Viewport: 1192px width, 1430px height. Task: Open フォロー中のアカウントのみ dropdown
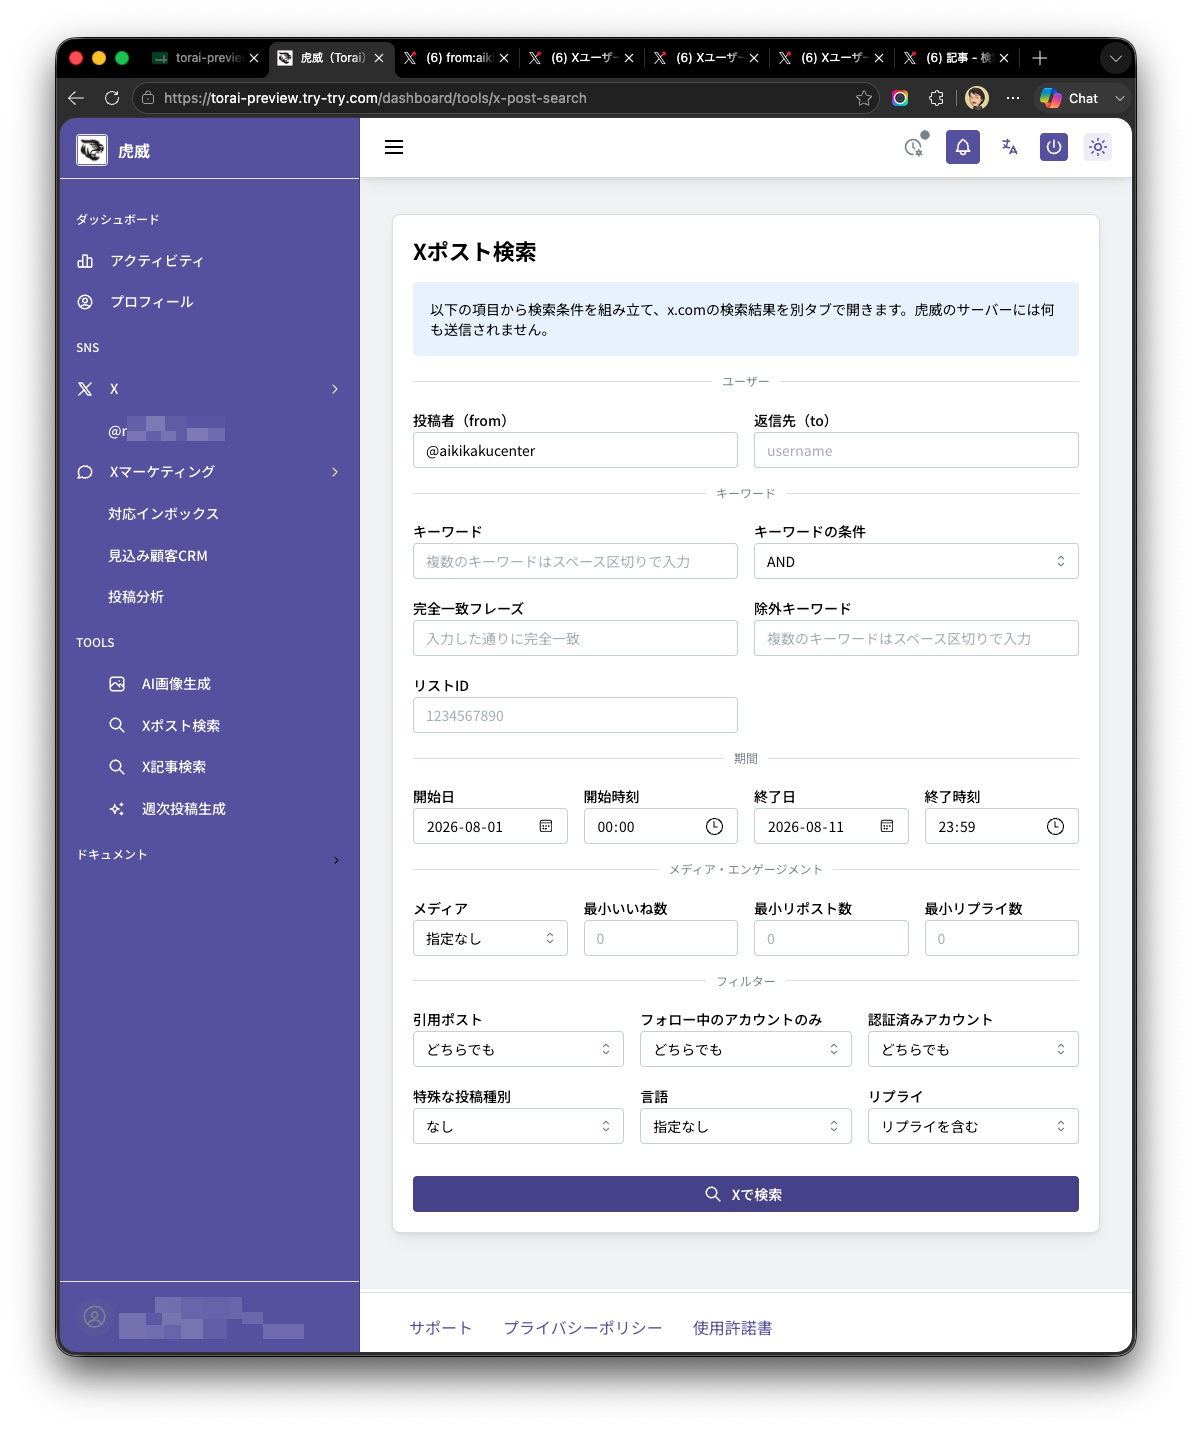745,1049
